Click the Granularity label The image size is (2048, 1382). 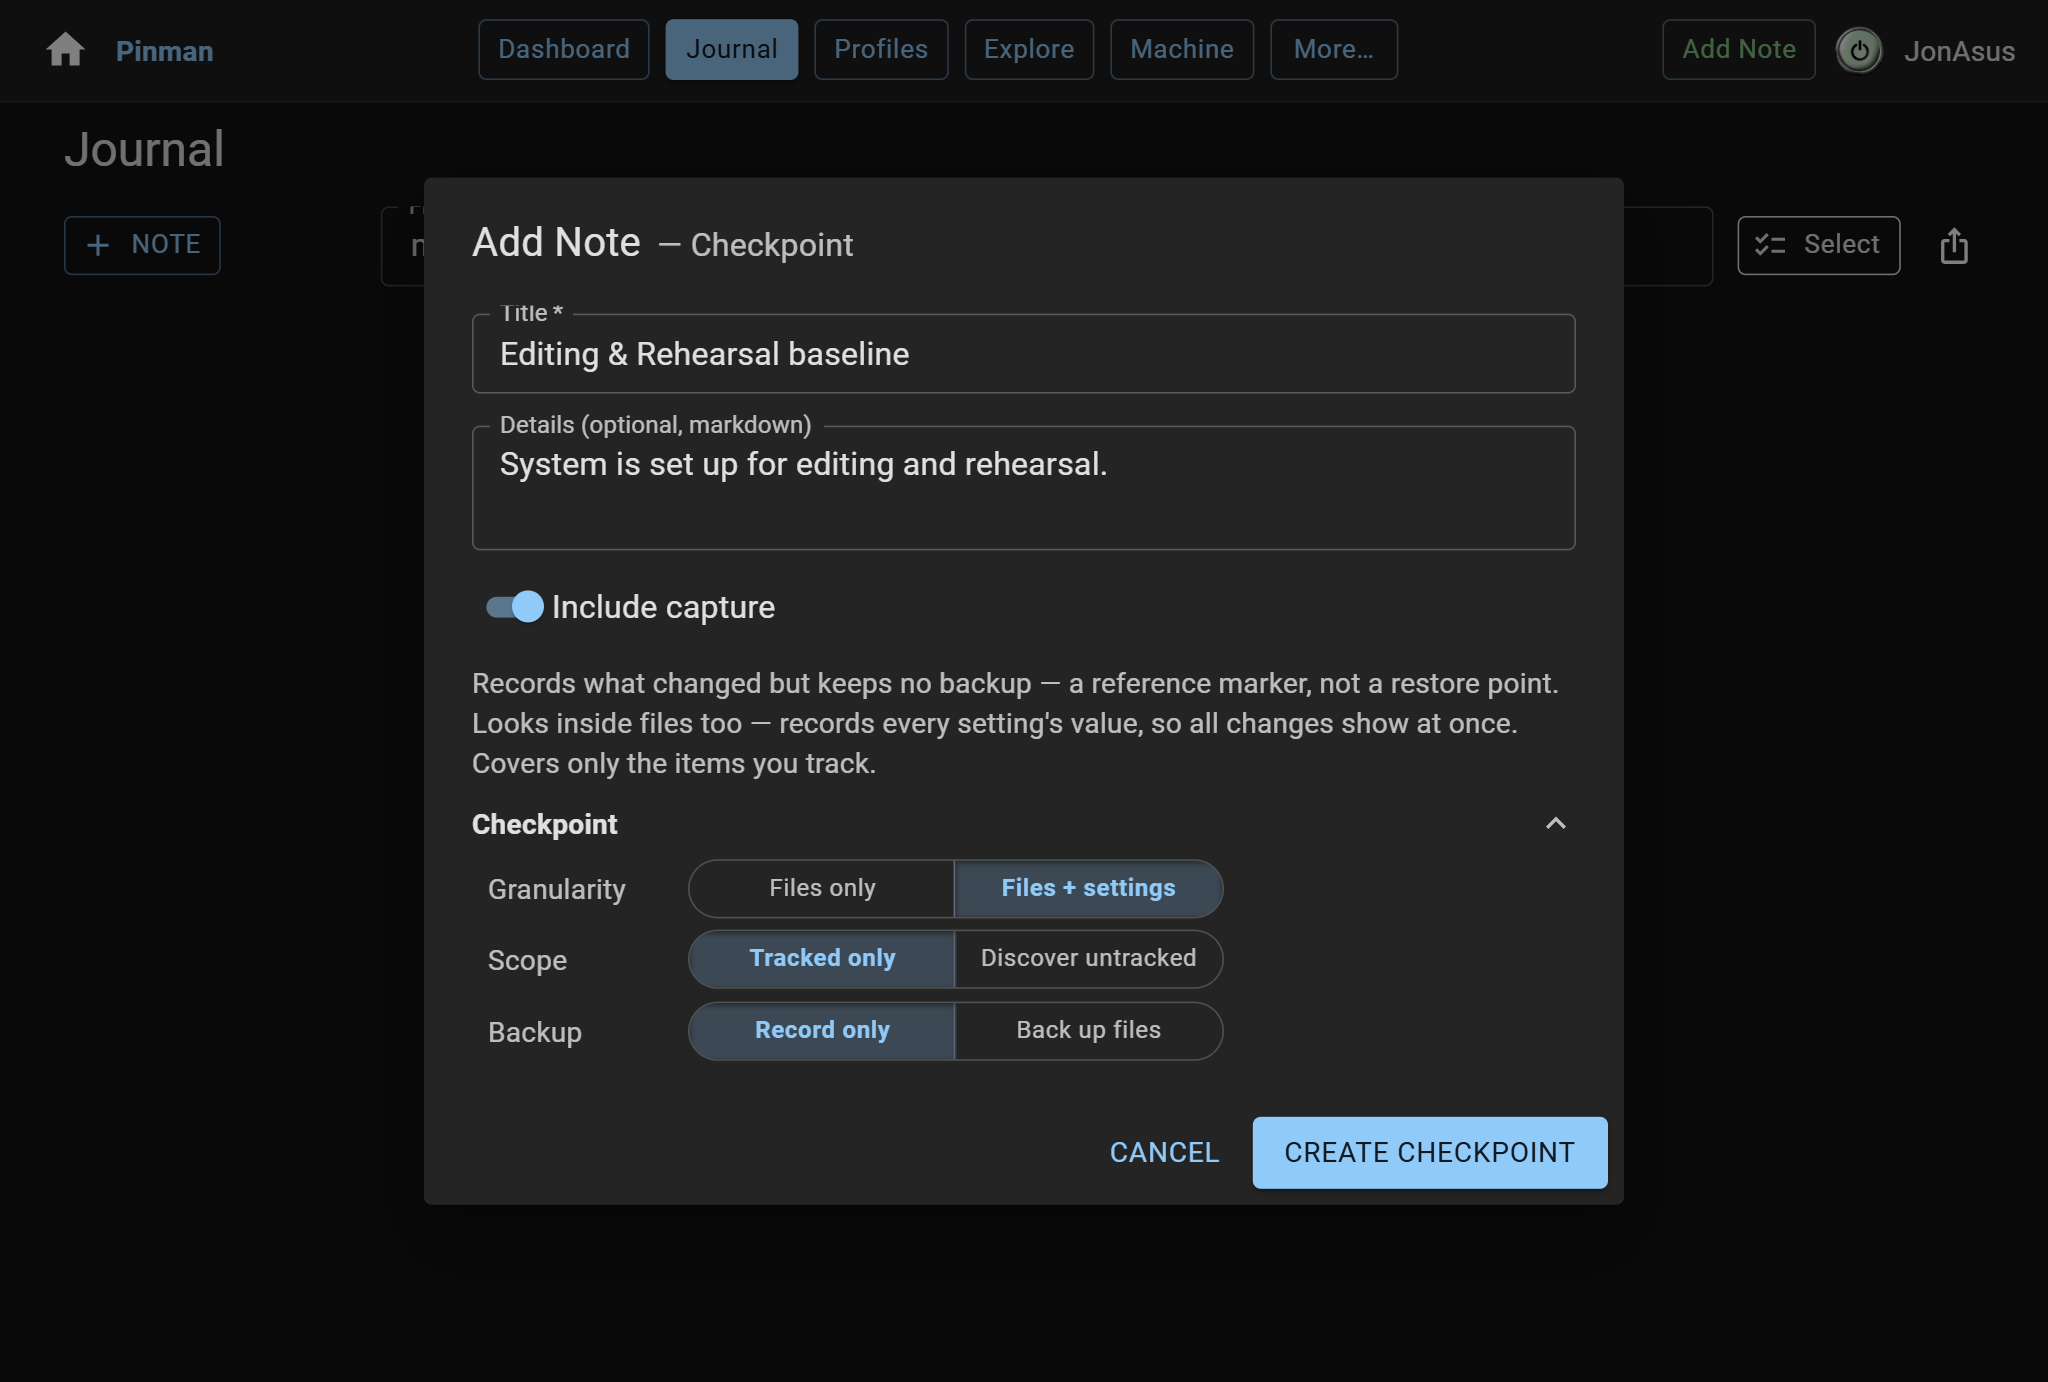click(x=557, y=889)
